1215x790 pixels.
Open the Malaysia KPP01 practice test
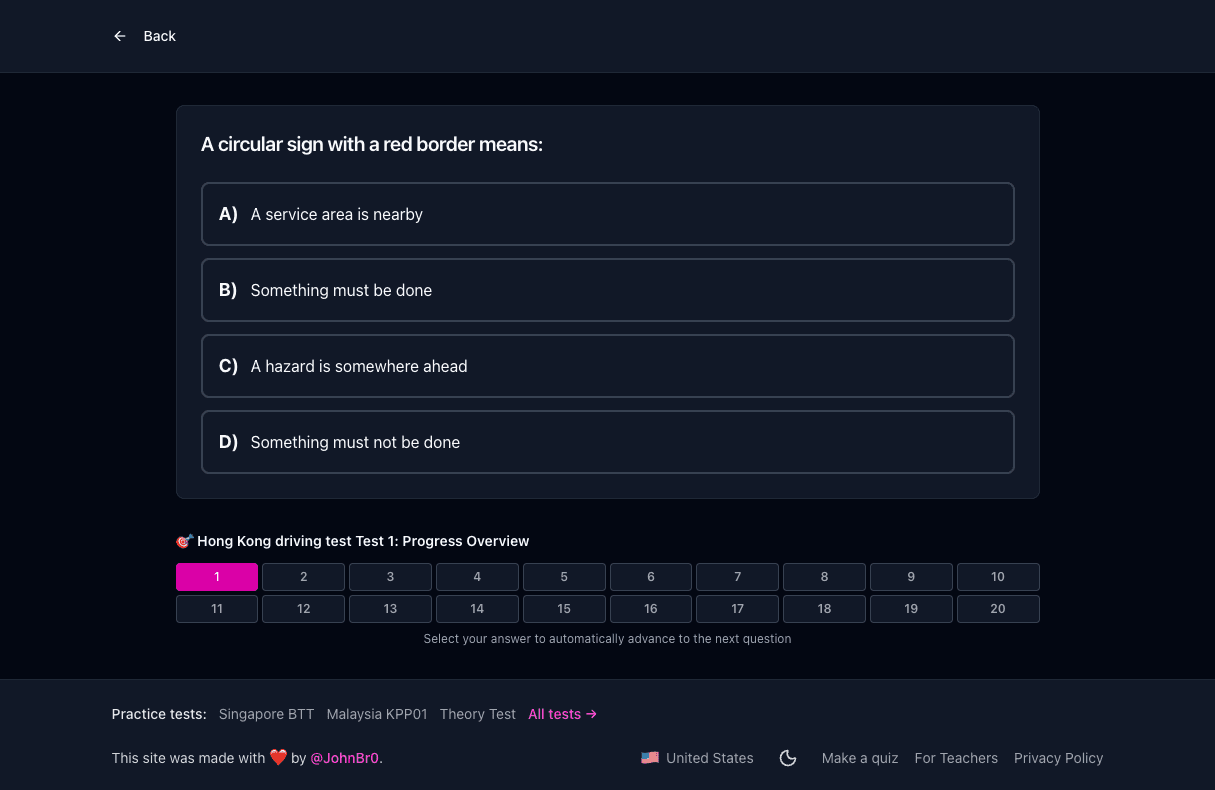tap(377, 714)
